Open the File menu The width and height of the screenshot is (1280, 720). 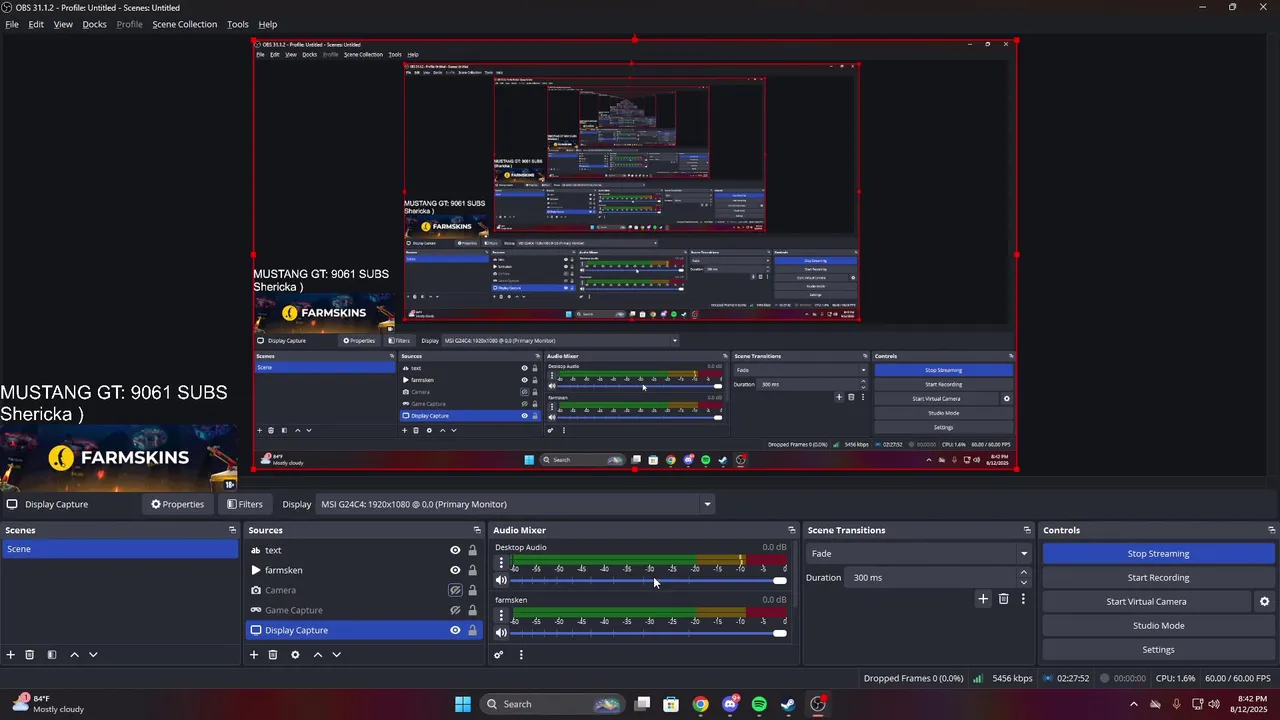tap(12, 24)
